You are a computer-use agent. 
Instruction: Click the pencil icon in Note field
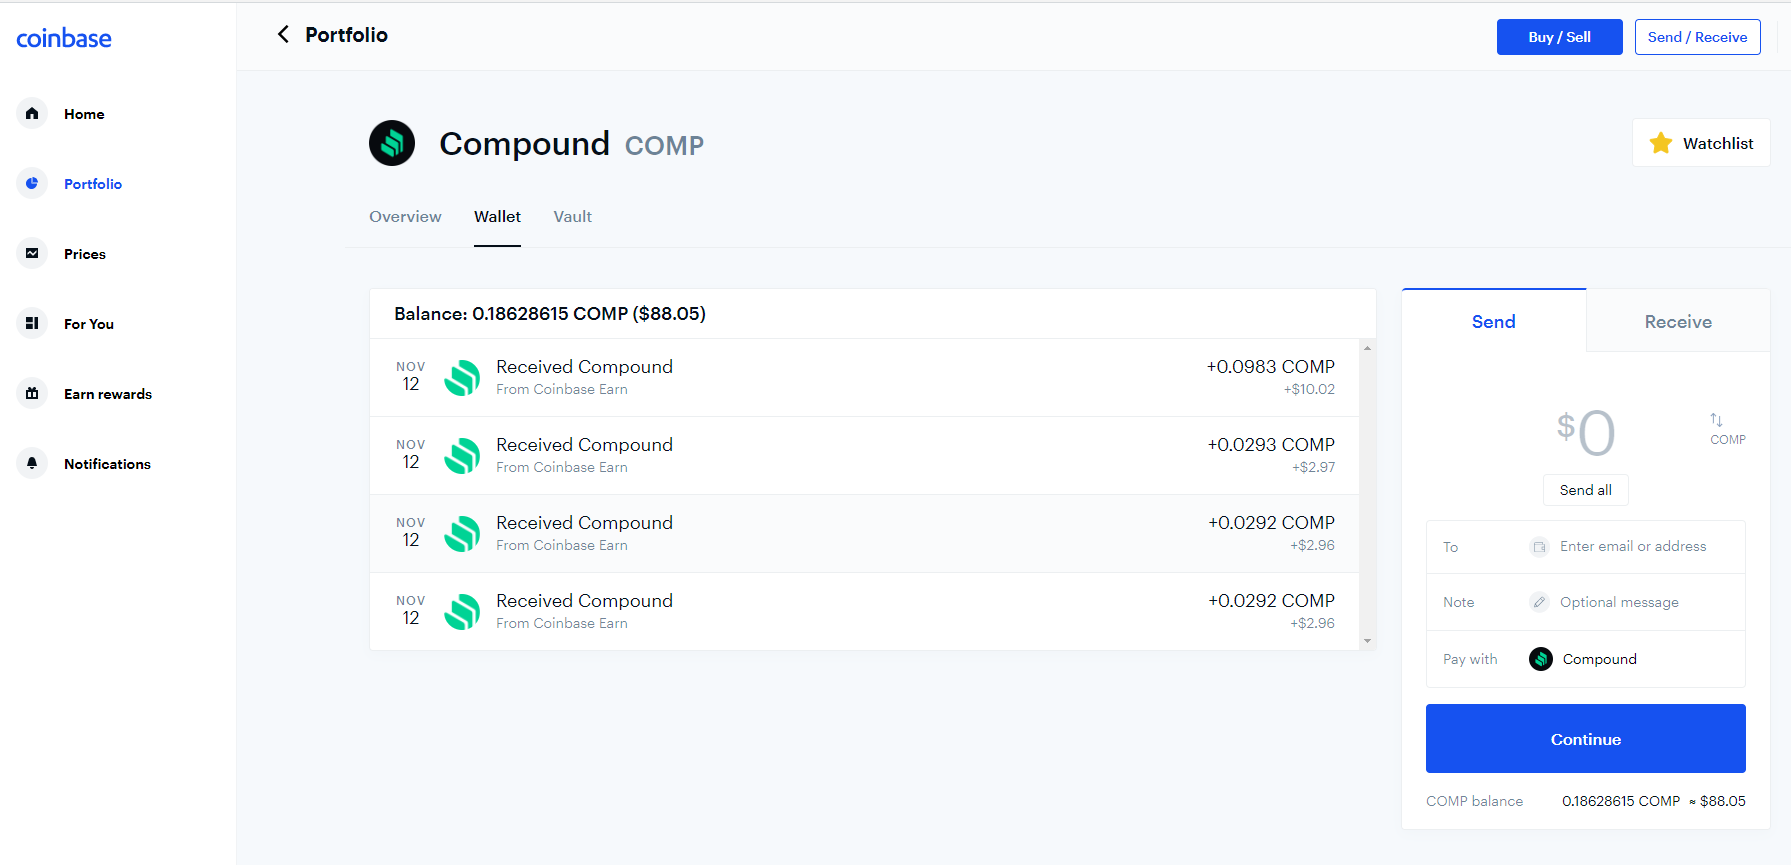(x=1540, y=602)
